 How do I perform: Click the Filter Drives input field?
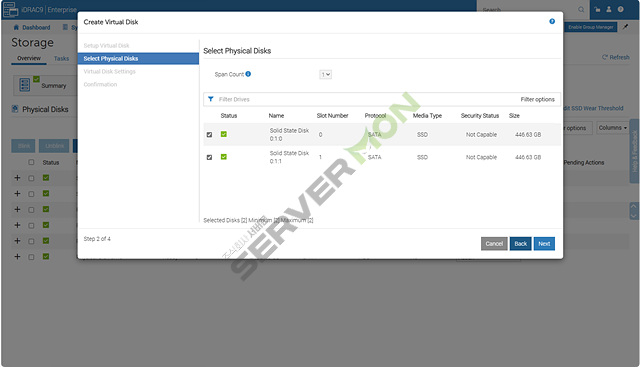[367, 99]
